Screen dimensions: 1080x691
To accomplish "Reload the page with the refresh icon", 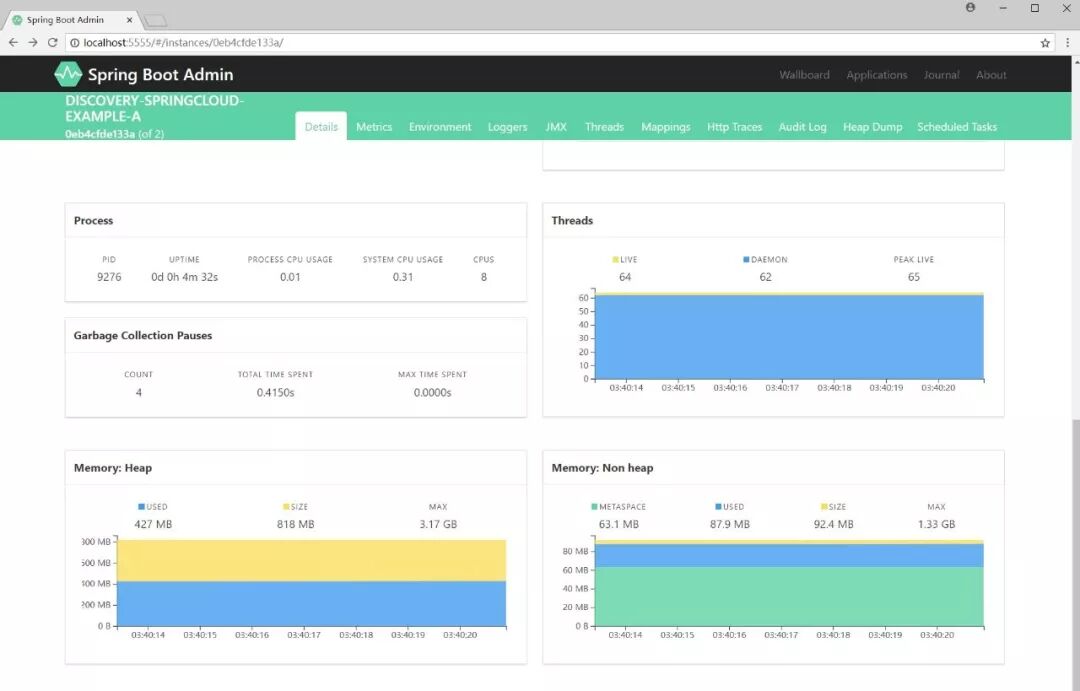I will 52,43.
